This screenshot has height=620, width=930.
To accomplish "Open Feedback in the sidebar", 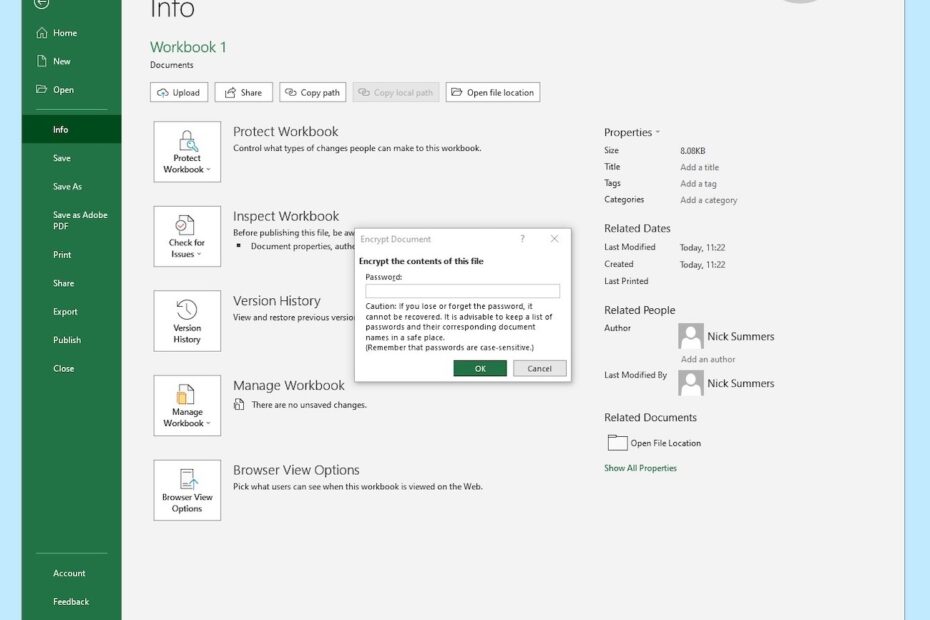I will tap(71, 602).
